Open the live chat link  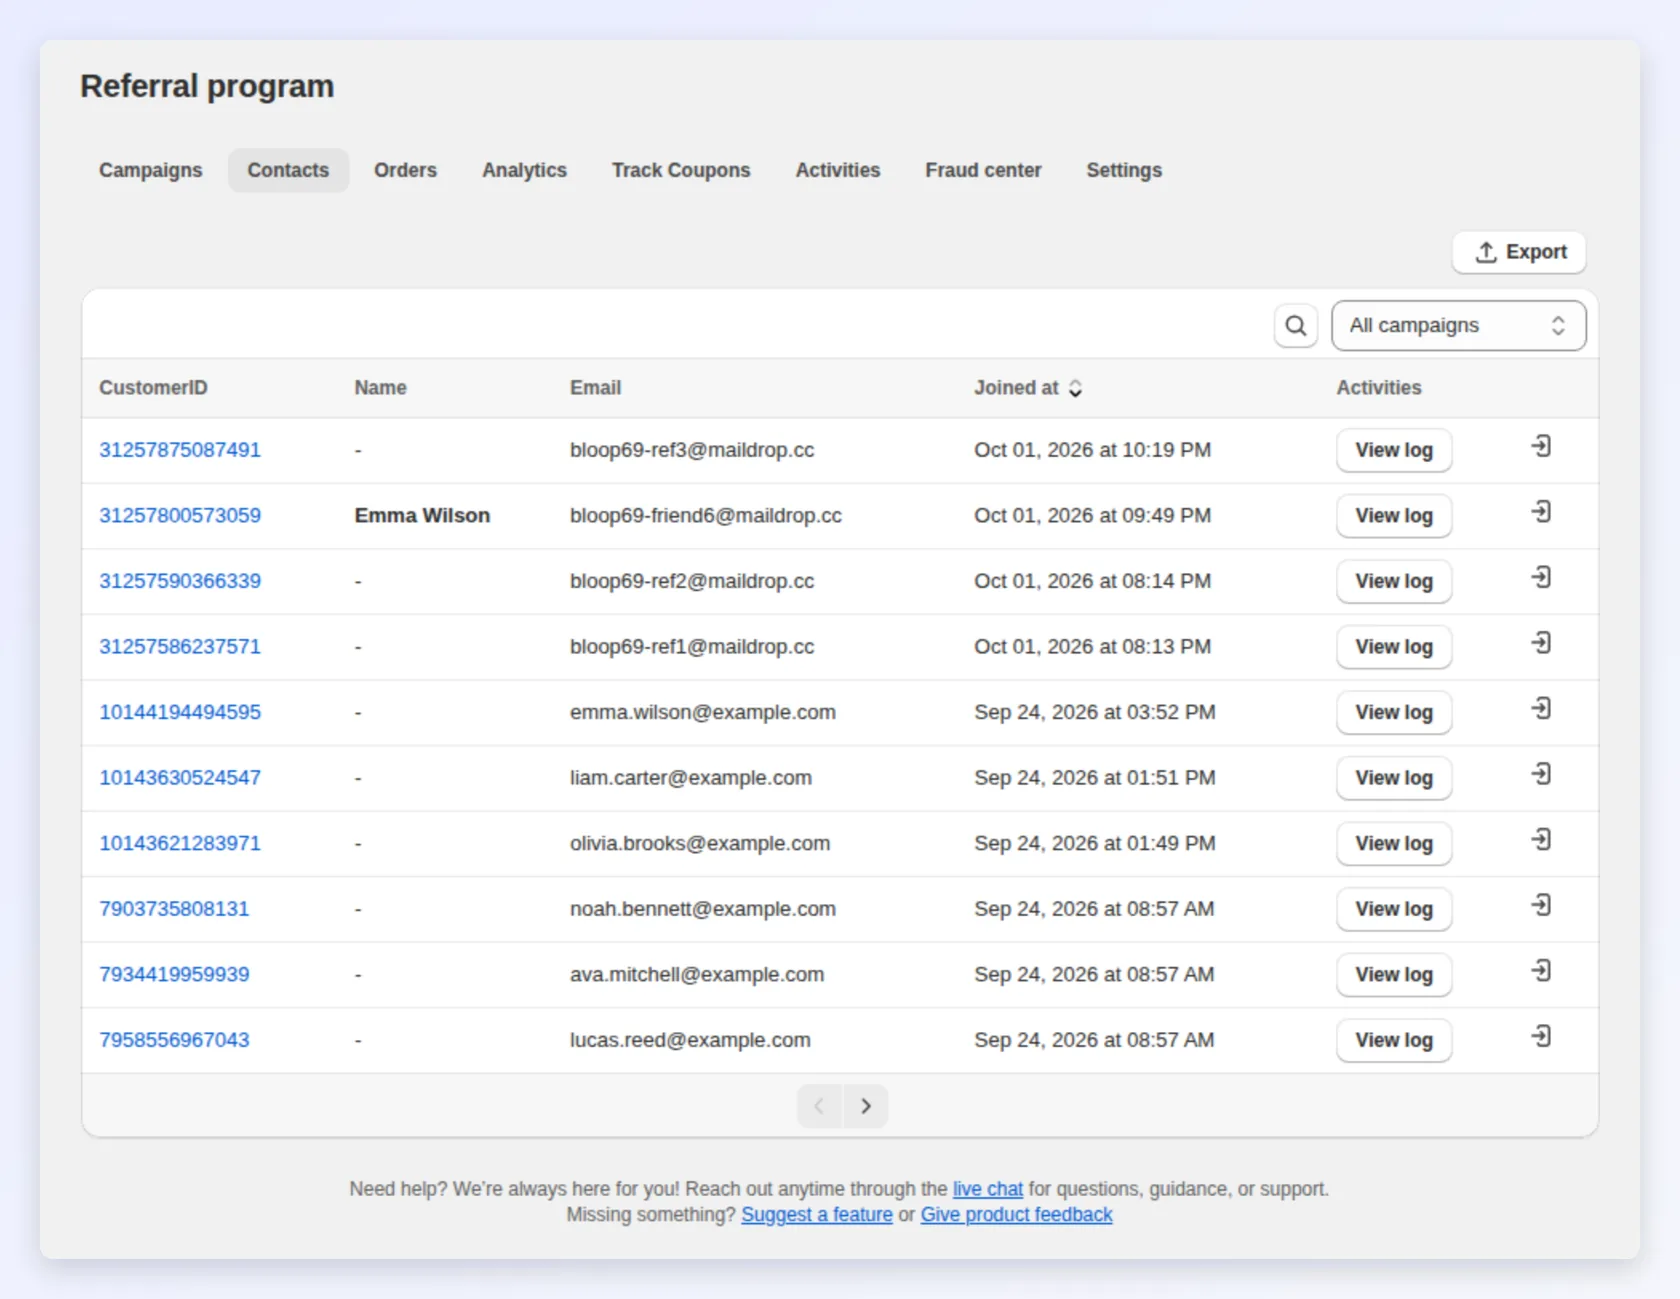(x=988, y=1189)
